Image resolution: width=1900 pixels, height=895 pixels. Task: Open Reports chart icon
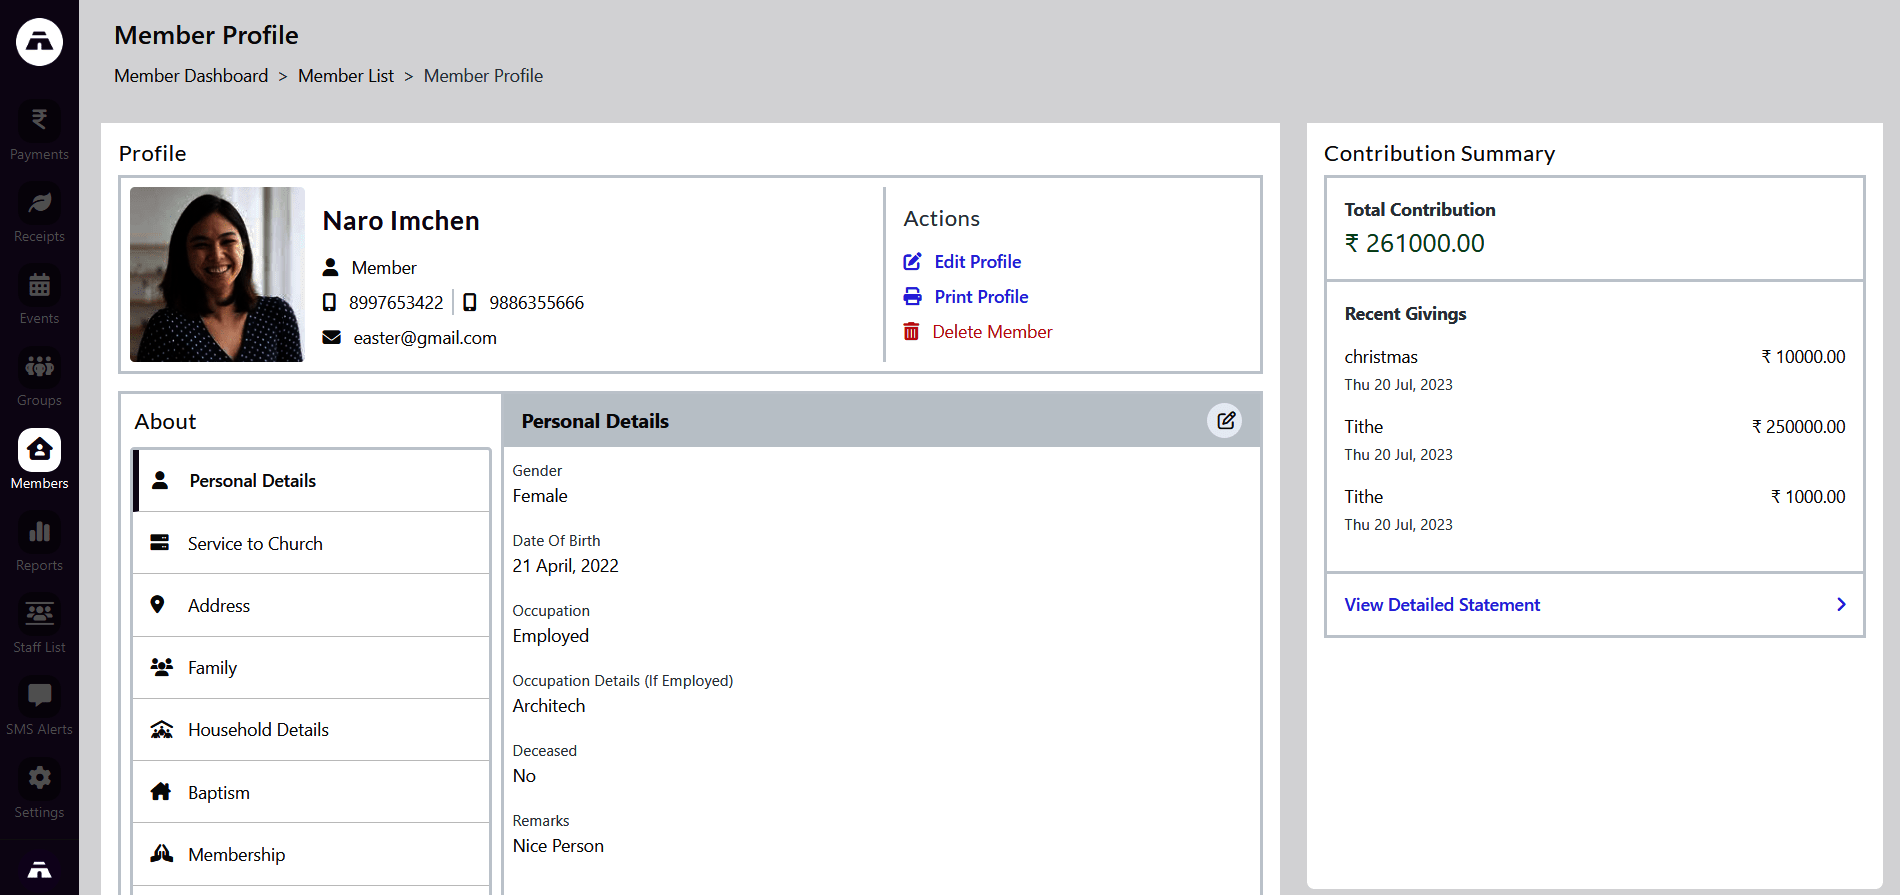[x=39, y=533]
